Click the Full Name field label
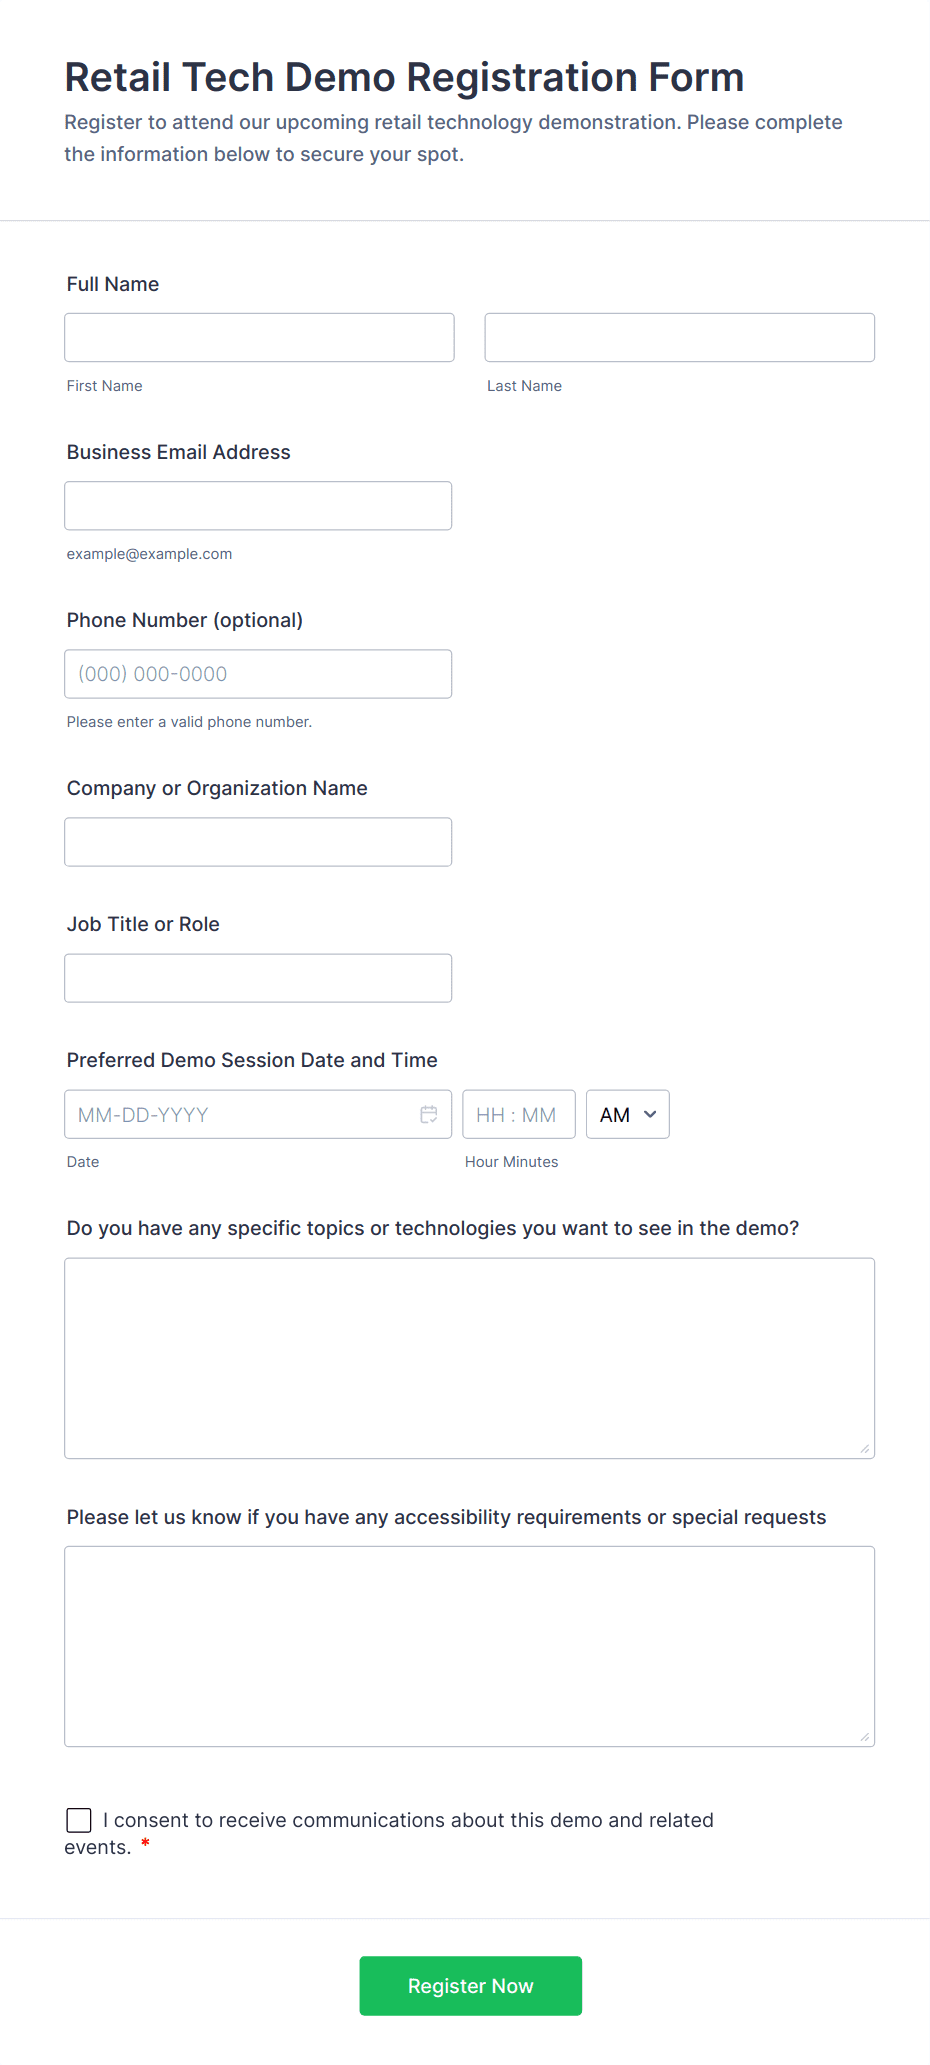The image size is (930, 2065). click(x=112, y=284)
